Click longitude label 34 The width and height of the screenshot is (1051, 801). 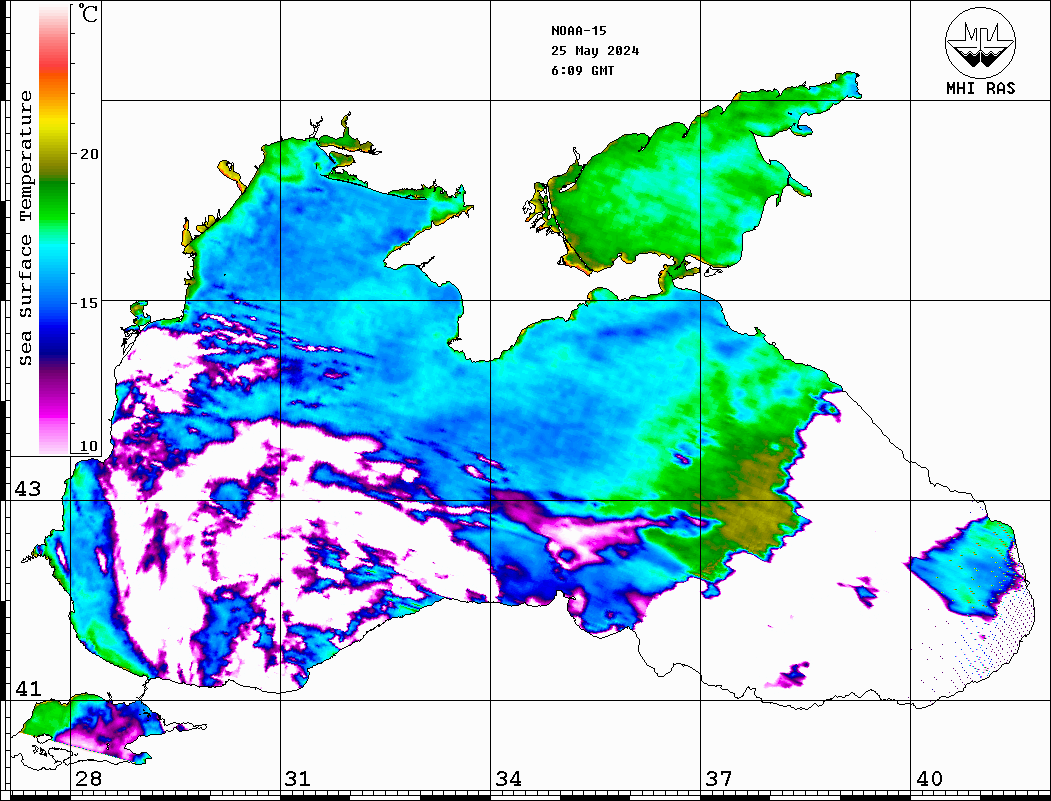(509, 778)
